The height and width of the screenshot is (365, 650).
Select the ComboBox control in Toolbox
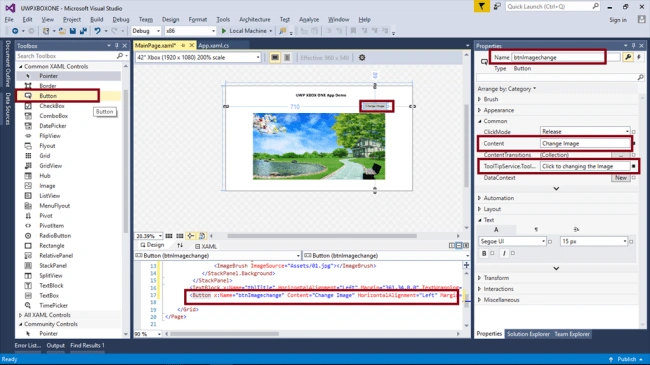[53, 116]
